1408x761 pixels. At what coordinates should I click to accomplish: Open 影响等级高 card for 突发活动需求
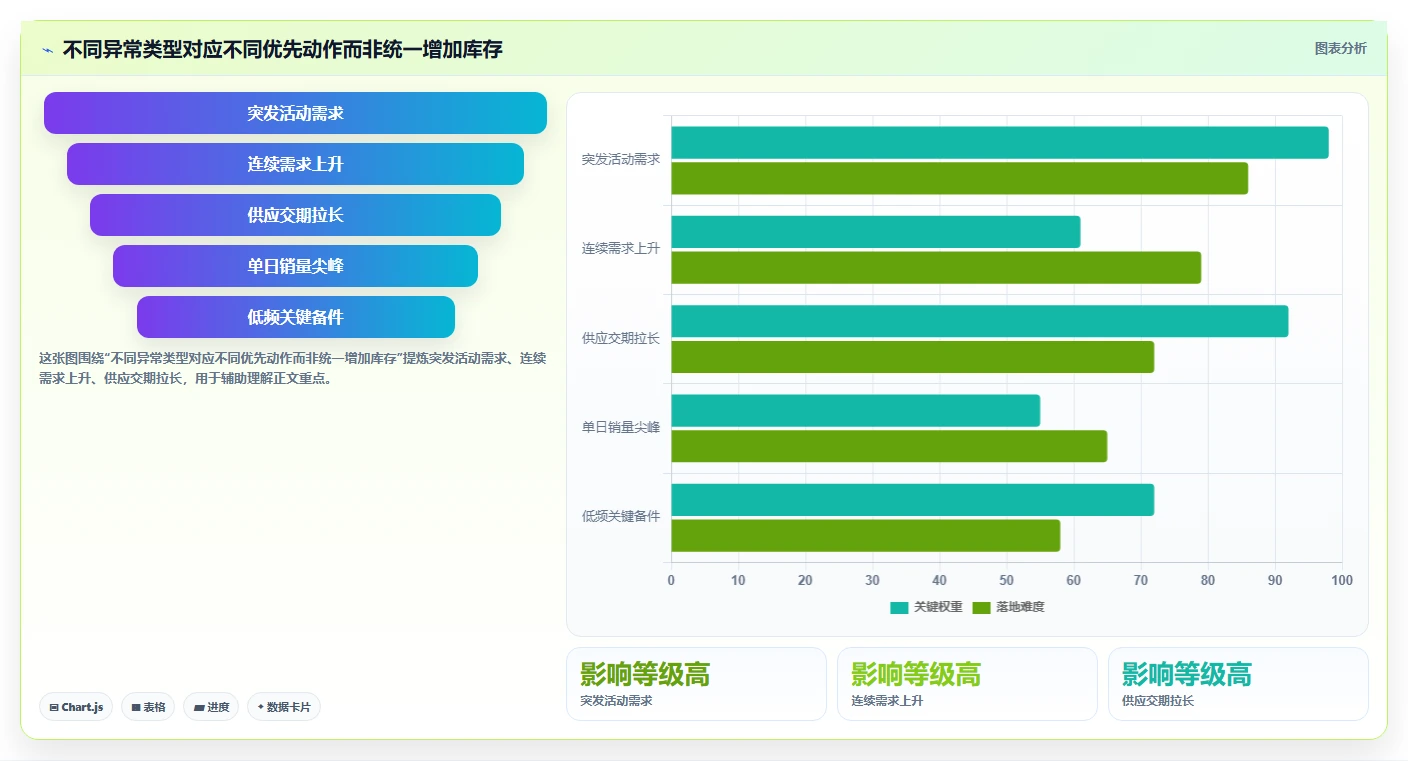[x=696, y=684]
